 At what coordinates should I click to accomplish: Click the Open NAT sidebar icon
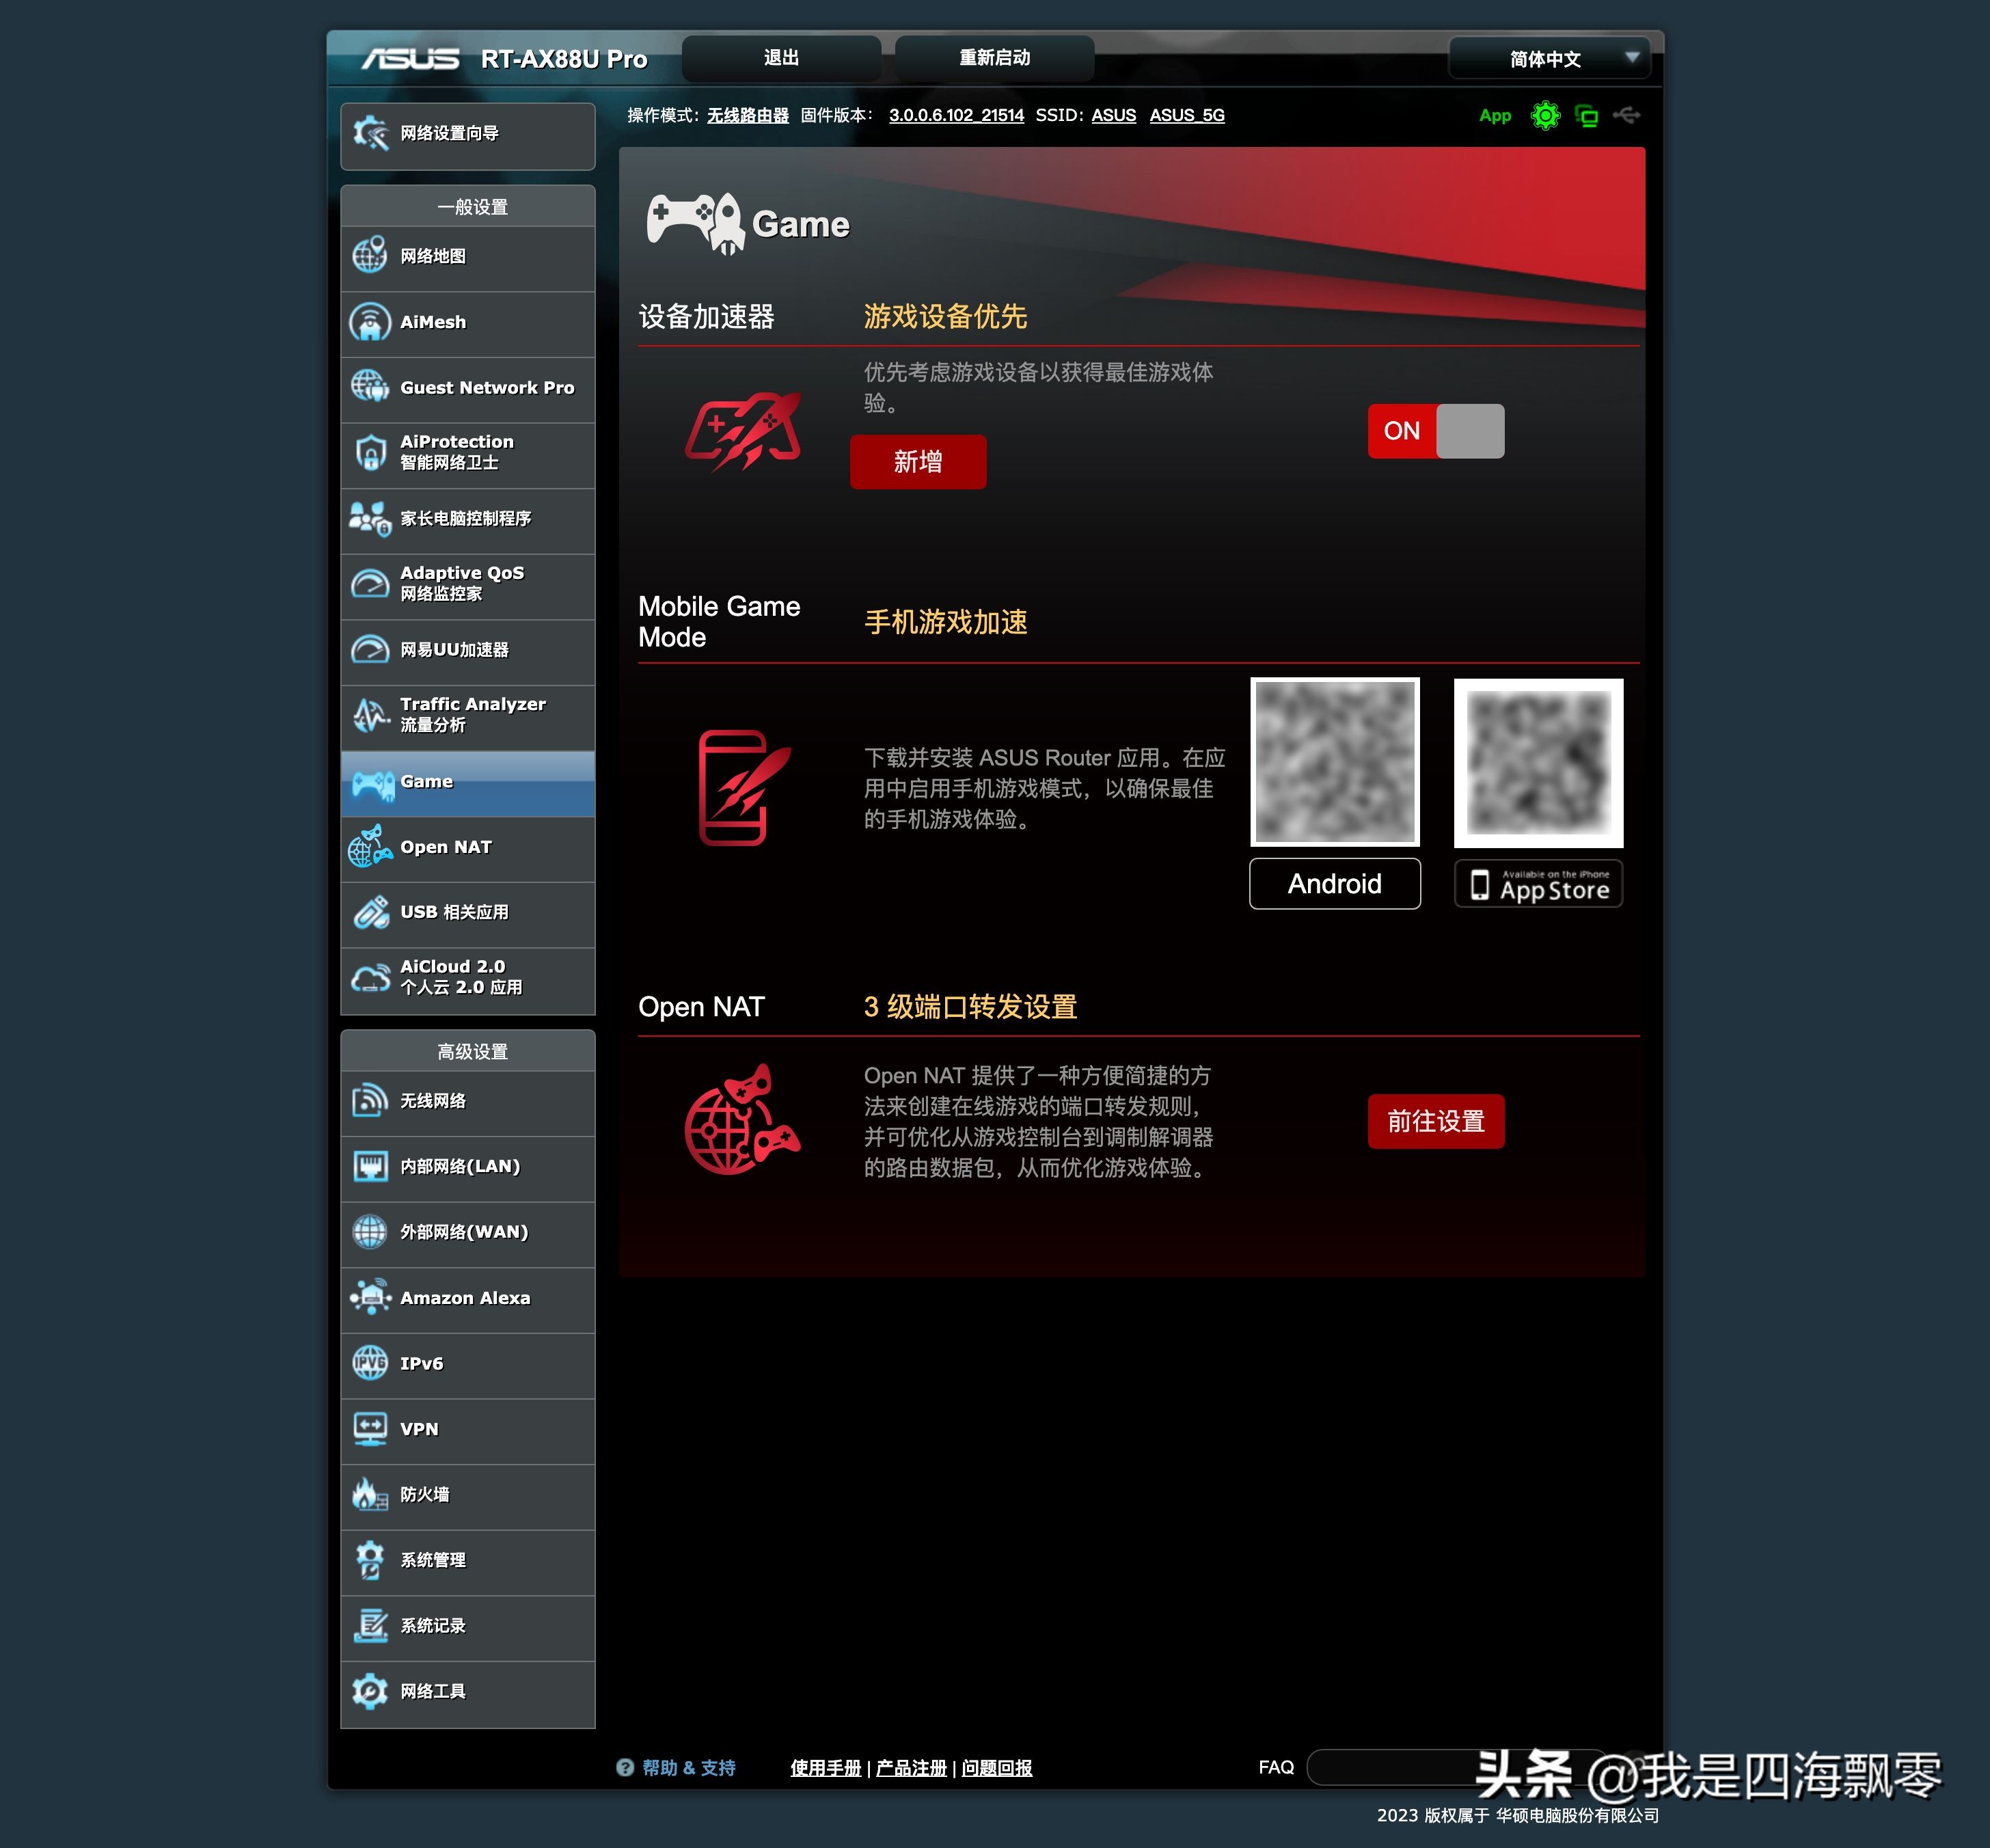[370, 846]
